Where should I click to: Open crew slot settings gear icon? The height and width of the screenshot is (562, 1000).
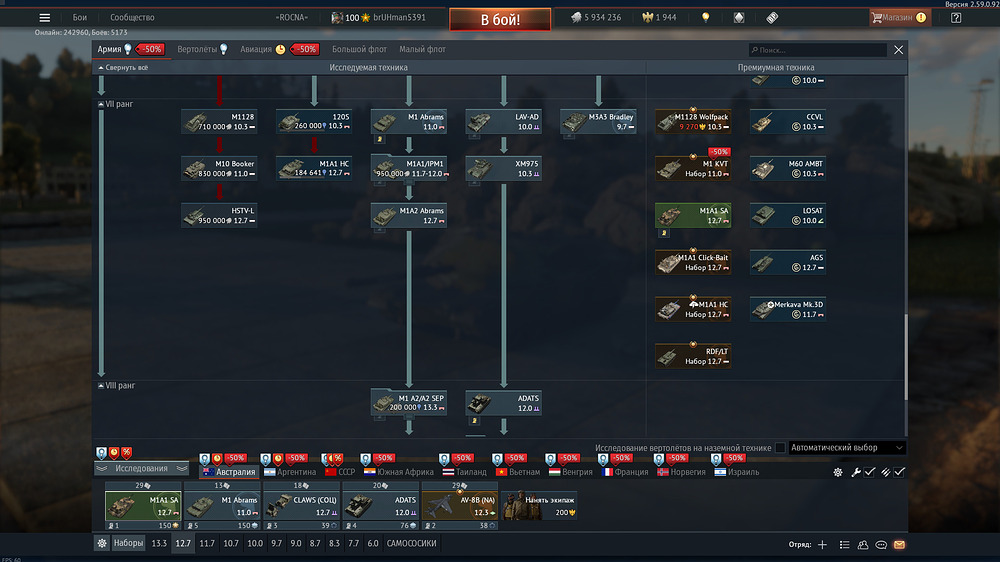pyautogui.click(x=837, y=472)
